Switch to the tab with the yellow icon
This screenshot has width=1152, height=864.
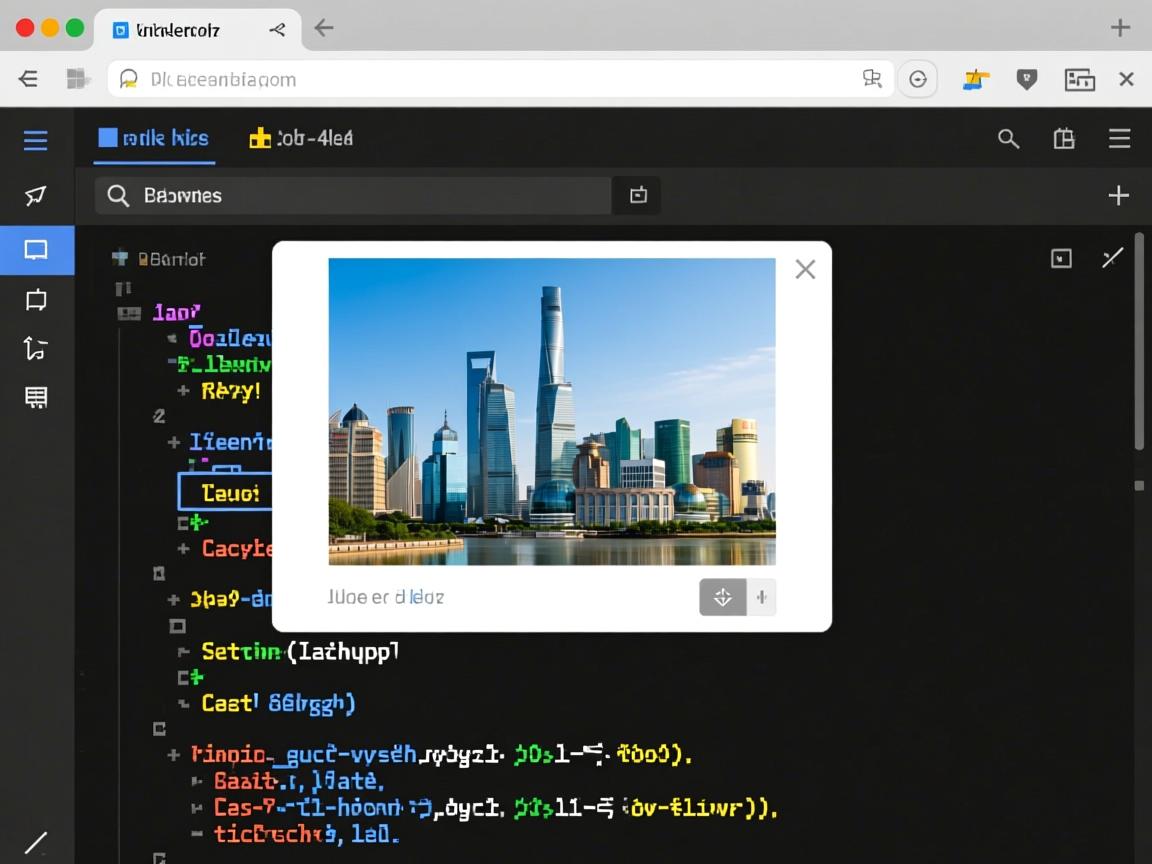point(301,139)
